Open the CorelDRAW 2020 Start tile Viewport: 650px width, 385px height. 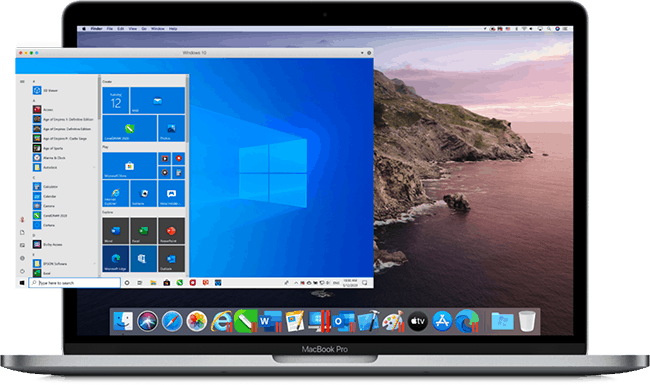[130, 128]
